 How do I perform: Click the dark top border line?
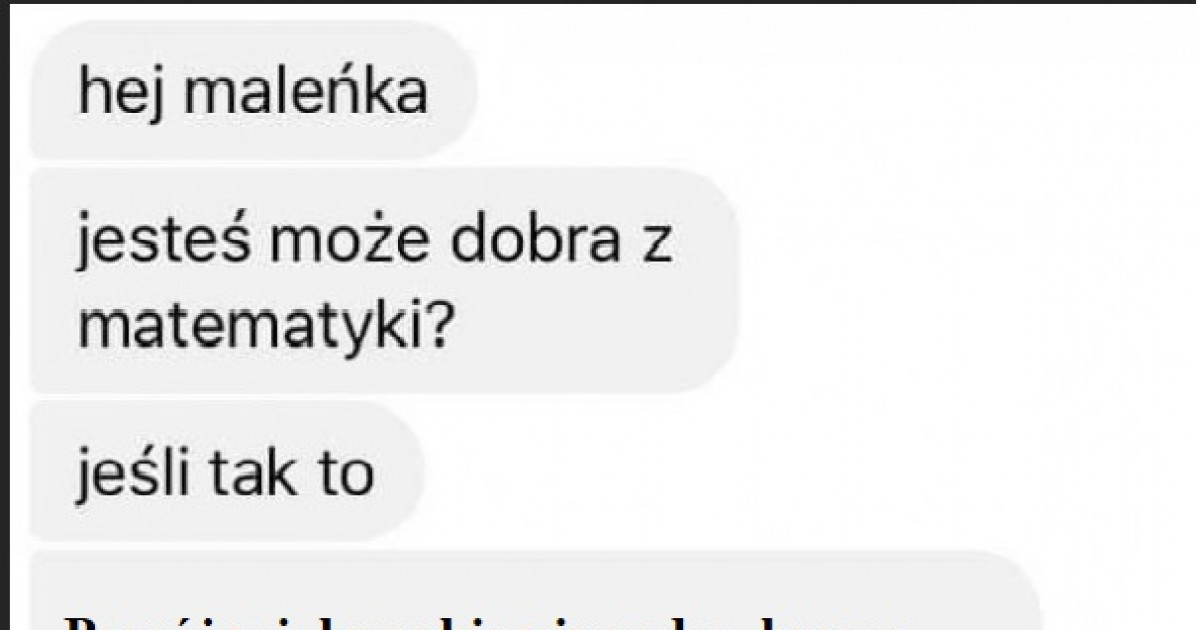(x=600, y=3)
